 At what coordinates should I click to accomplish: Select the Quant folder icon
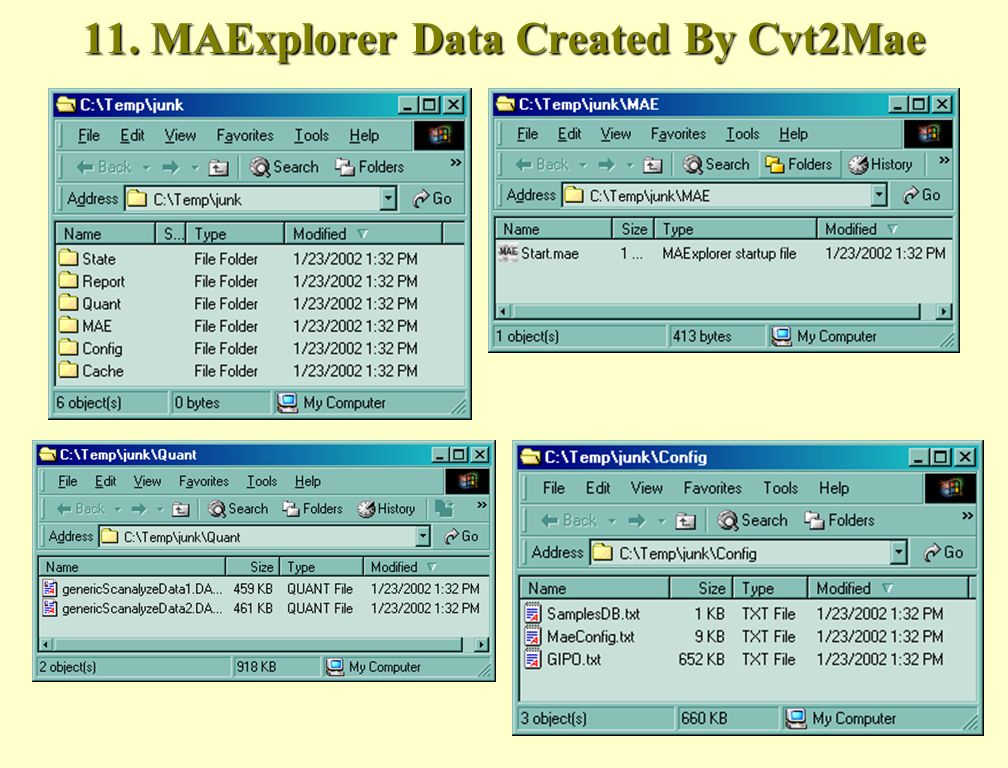point(68,303)
